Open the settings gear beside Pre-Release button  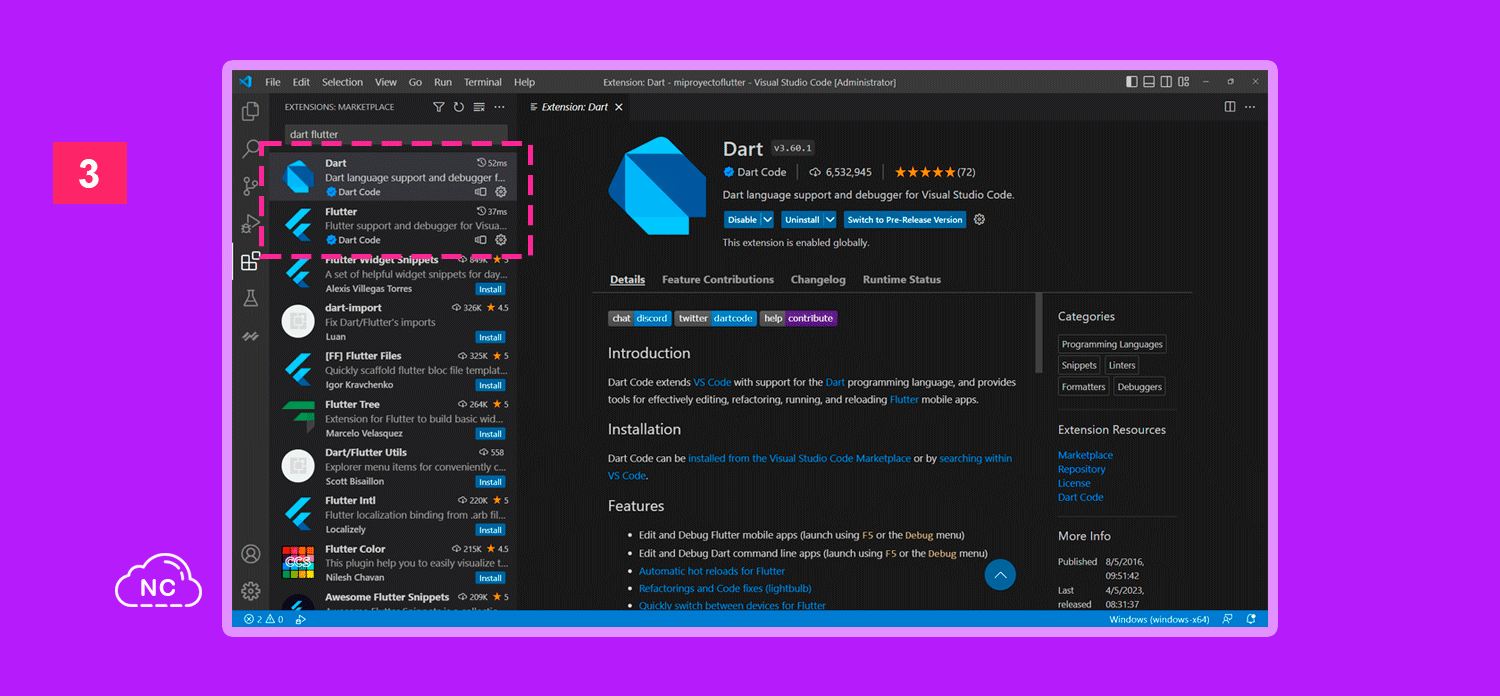point(979,220)
